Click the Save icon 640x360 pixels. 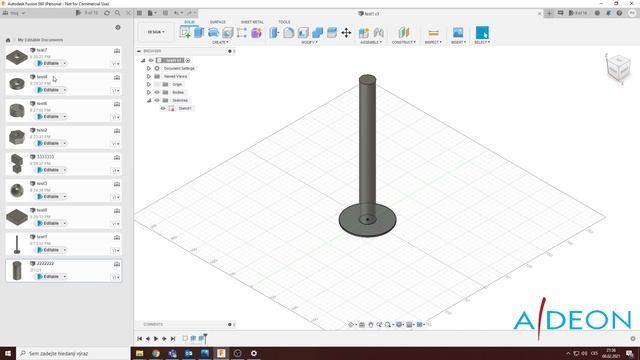(165, 13)
